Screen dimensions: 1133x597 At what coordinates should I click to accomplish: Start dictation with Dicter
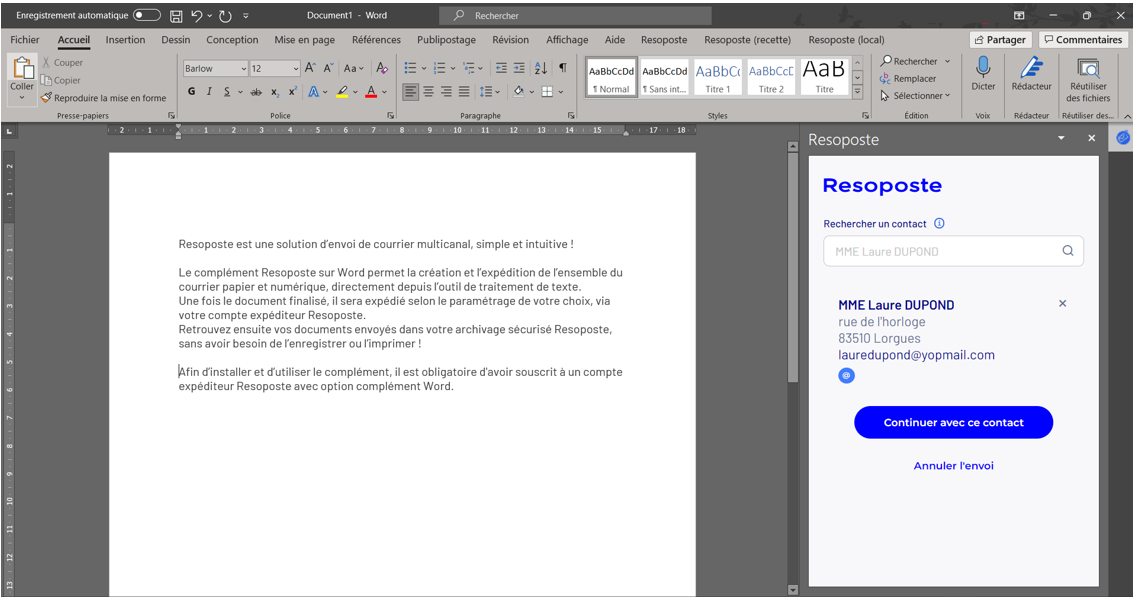(983, 74)
